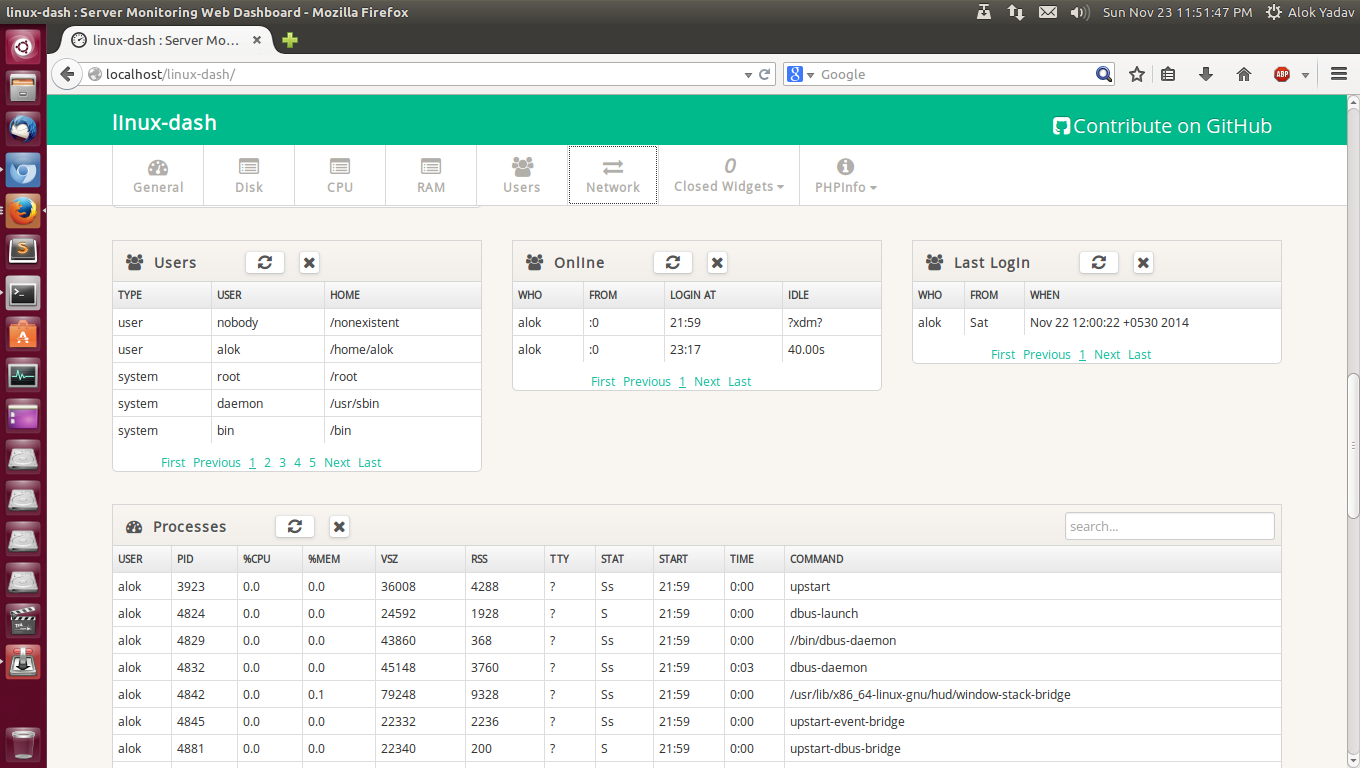1360x768 pixels.
Task: Refresh the Processes widget
Action: click(x=294, y=526)
